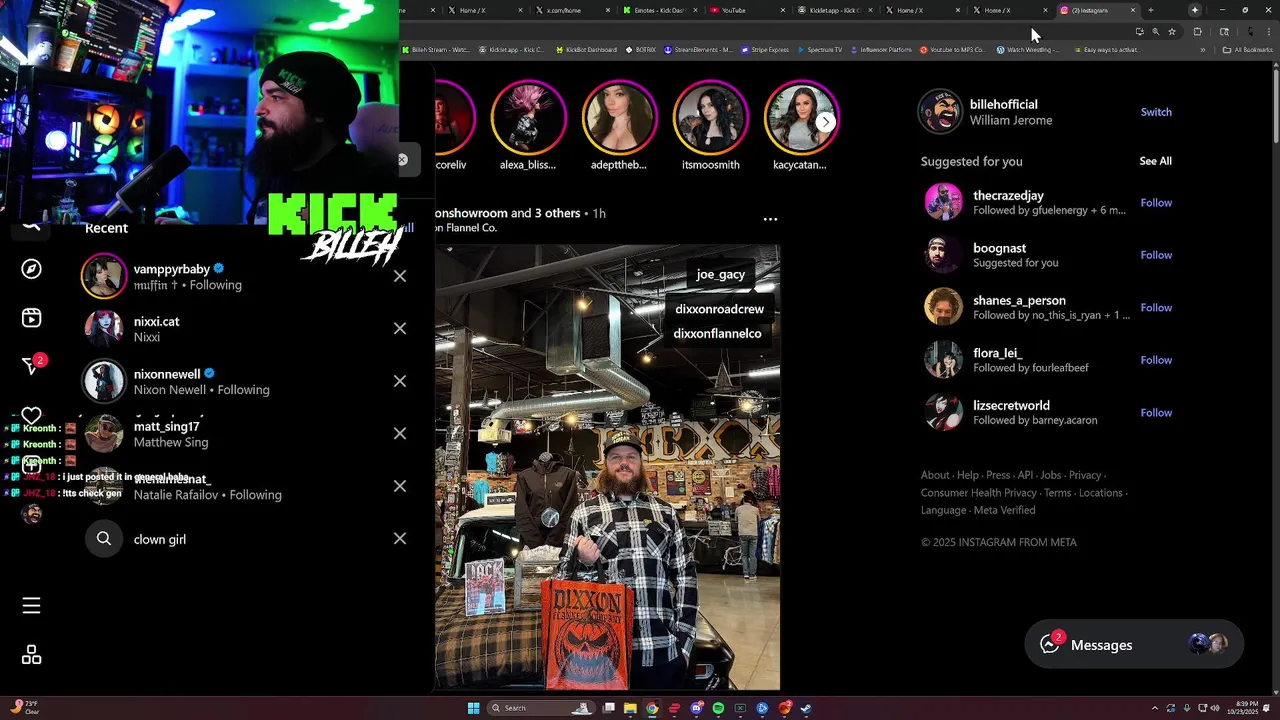
Task: Open the Explore compass icon in sidebar
Action: coord(32,269)
